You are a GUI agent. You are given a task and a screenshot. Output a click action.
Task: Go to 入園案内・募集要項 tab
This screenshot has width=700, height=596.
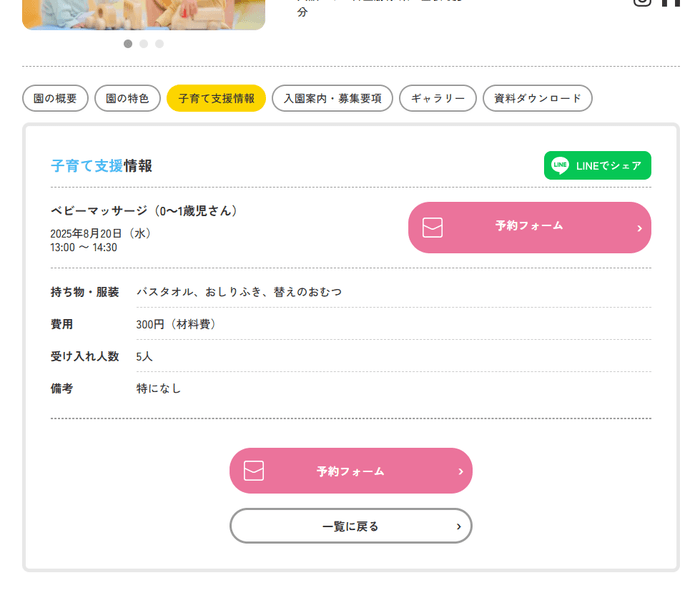coord(332,98)
